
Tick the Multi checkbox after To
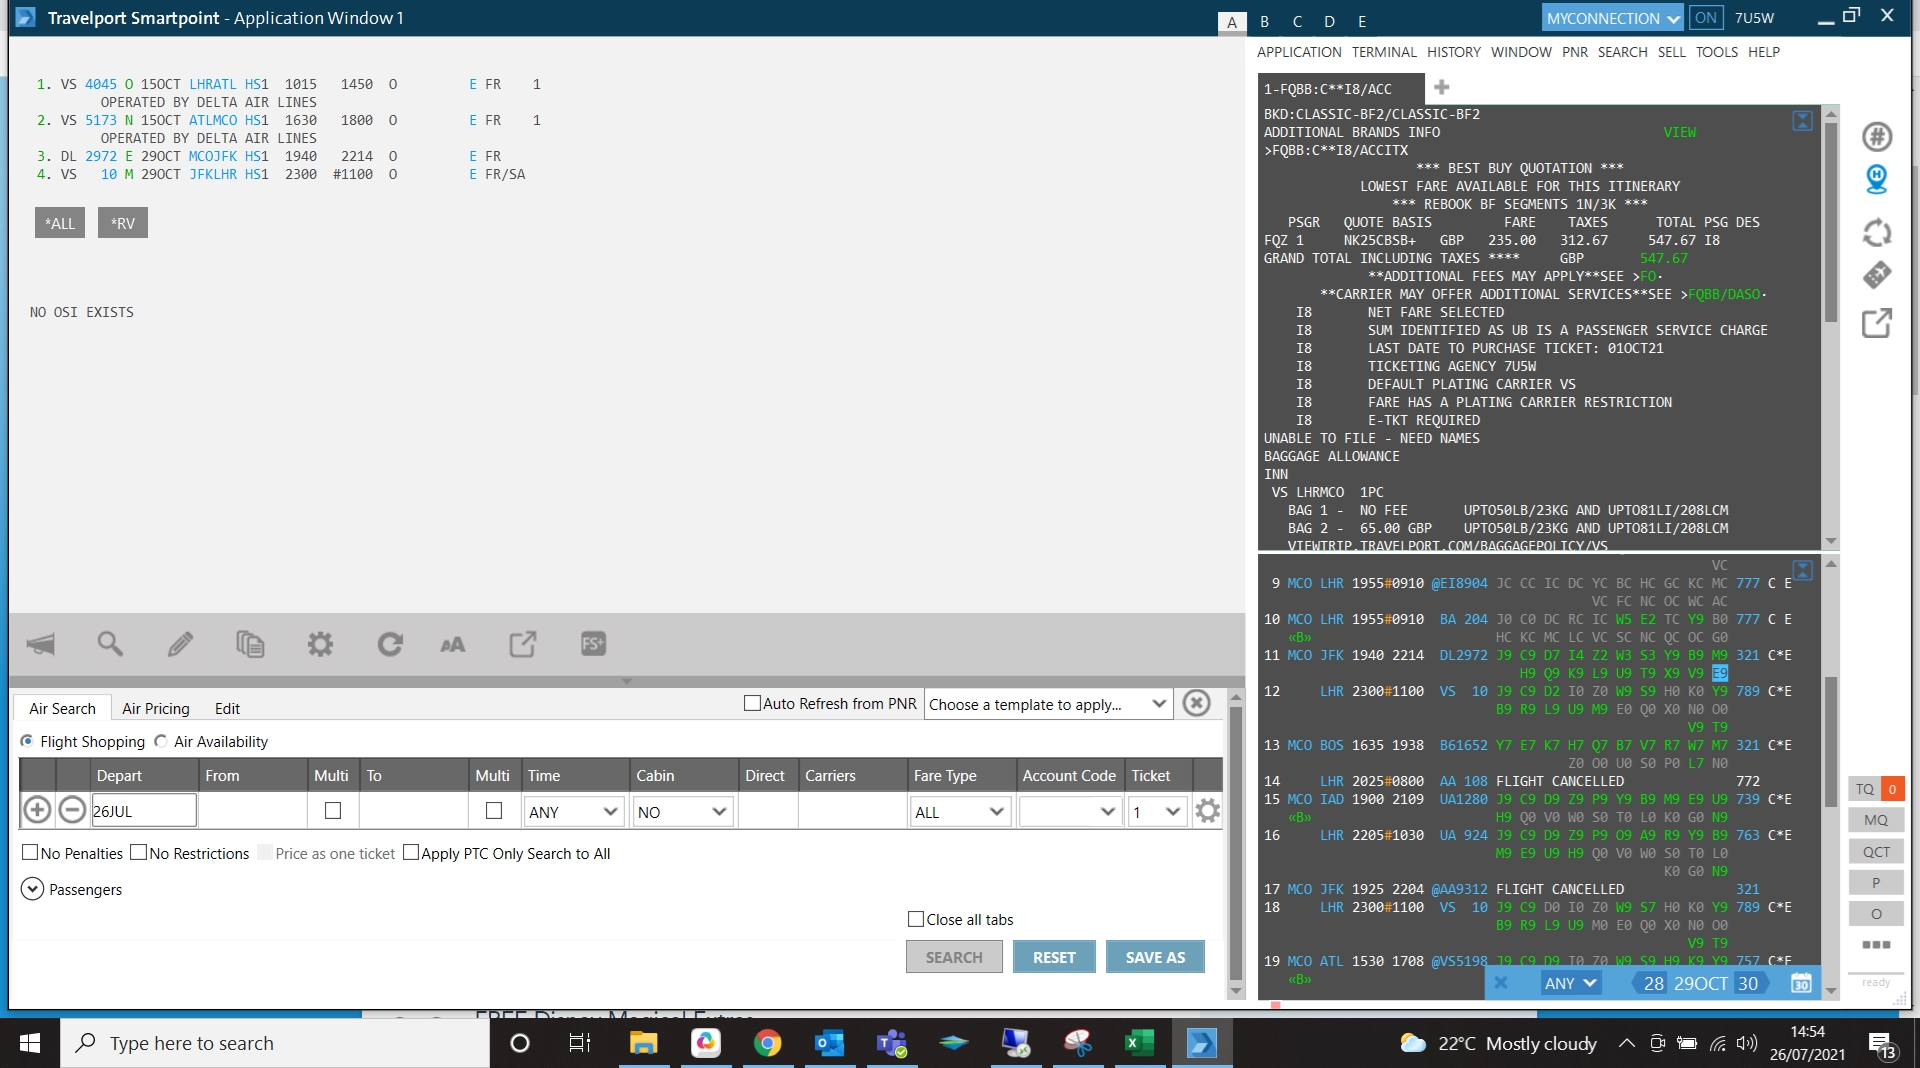494,811
